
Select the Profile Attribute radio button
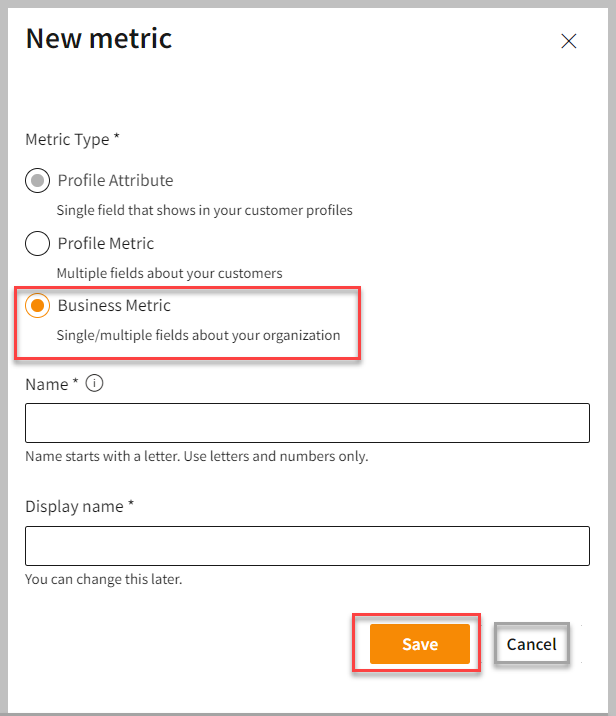pos(37,181)
